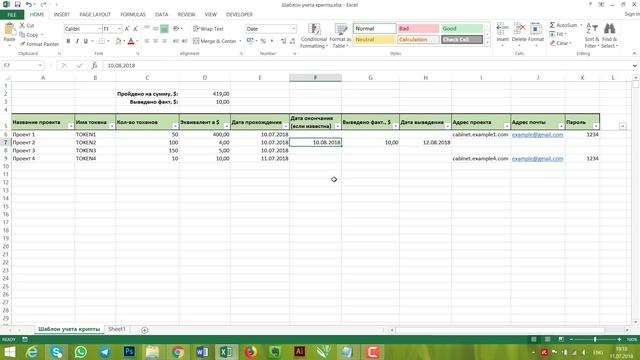Open Sort & Filter menu
The image size is (640, 360).
click(x=592, y=36)
